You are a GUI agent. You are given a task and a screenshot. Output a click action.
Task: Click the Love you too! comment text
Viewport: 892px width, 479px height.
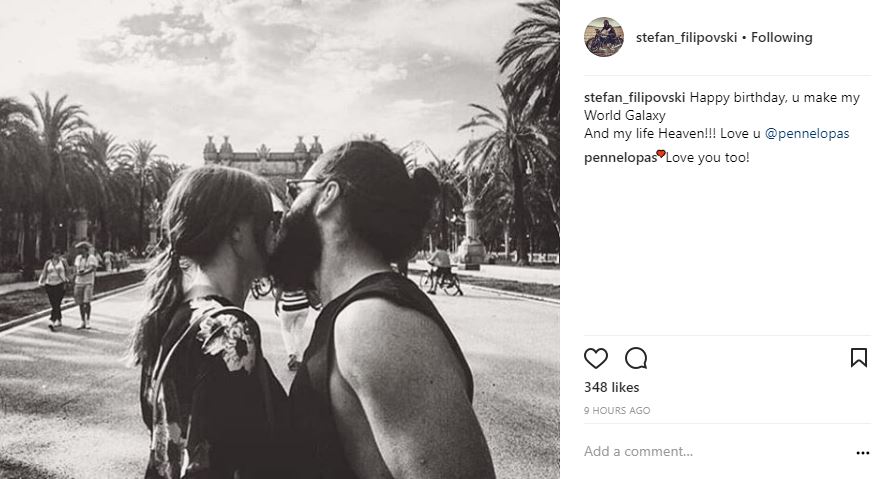708,158
